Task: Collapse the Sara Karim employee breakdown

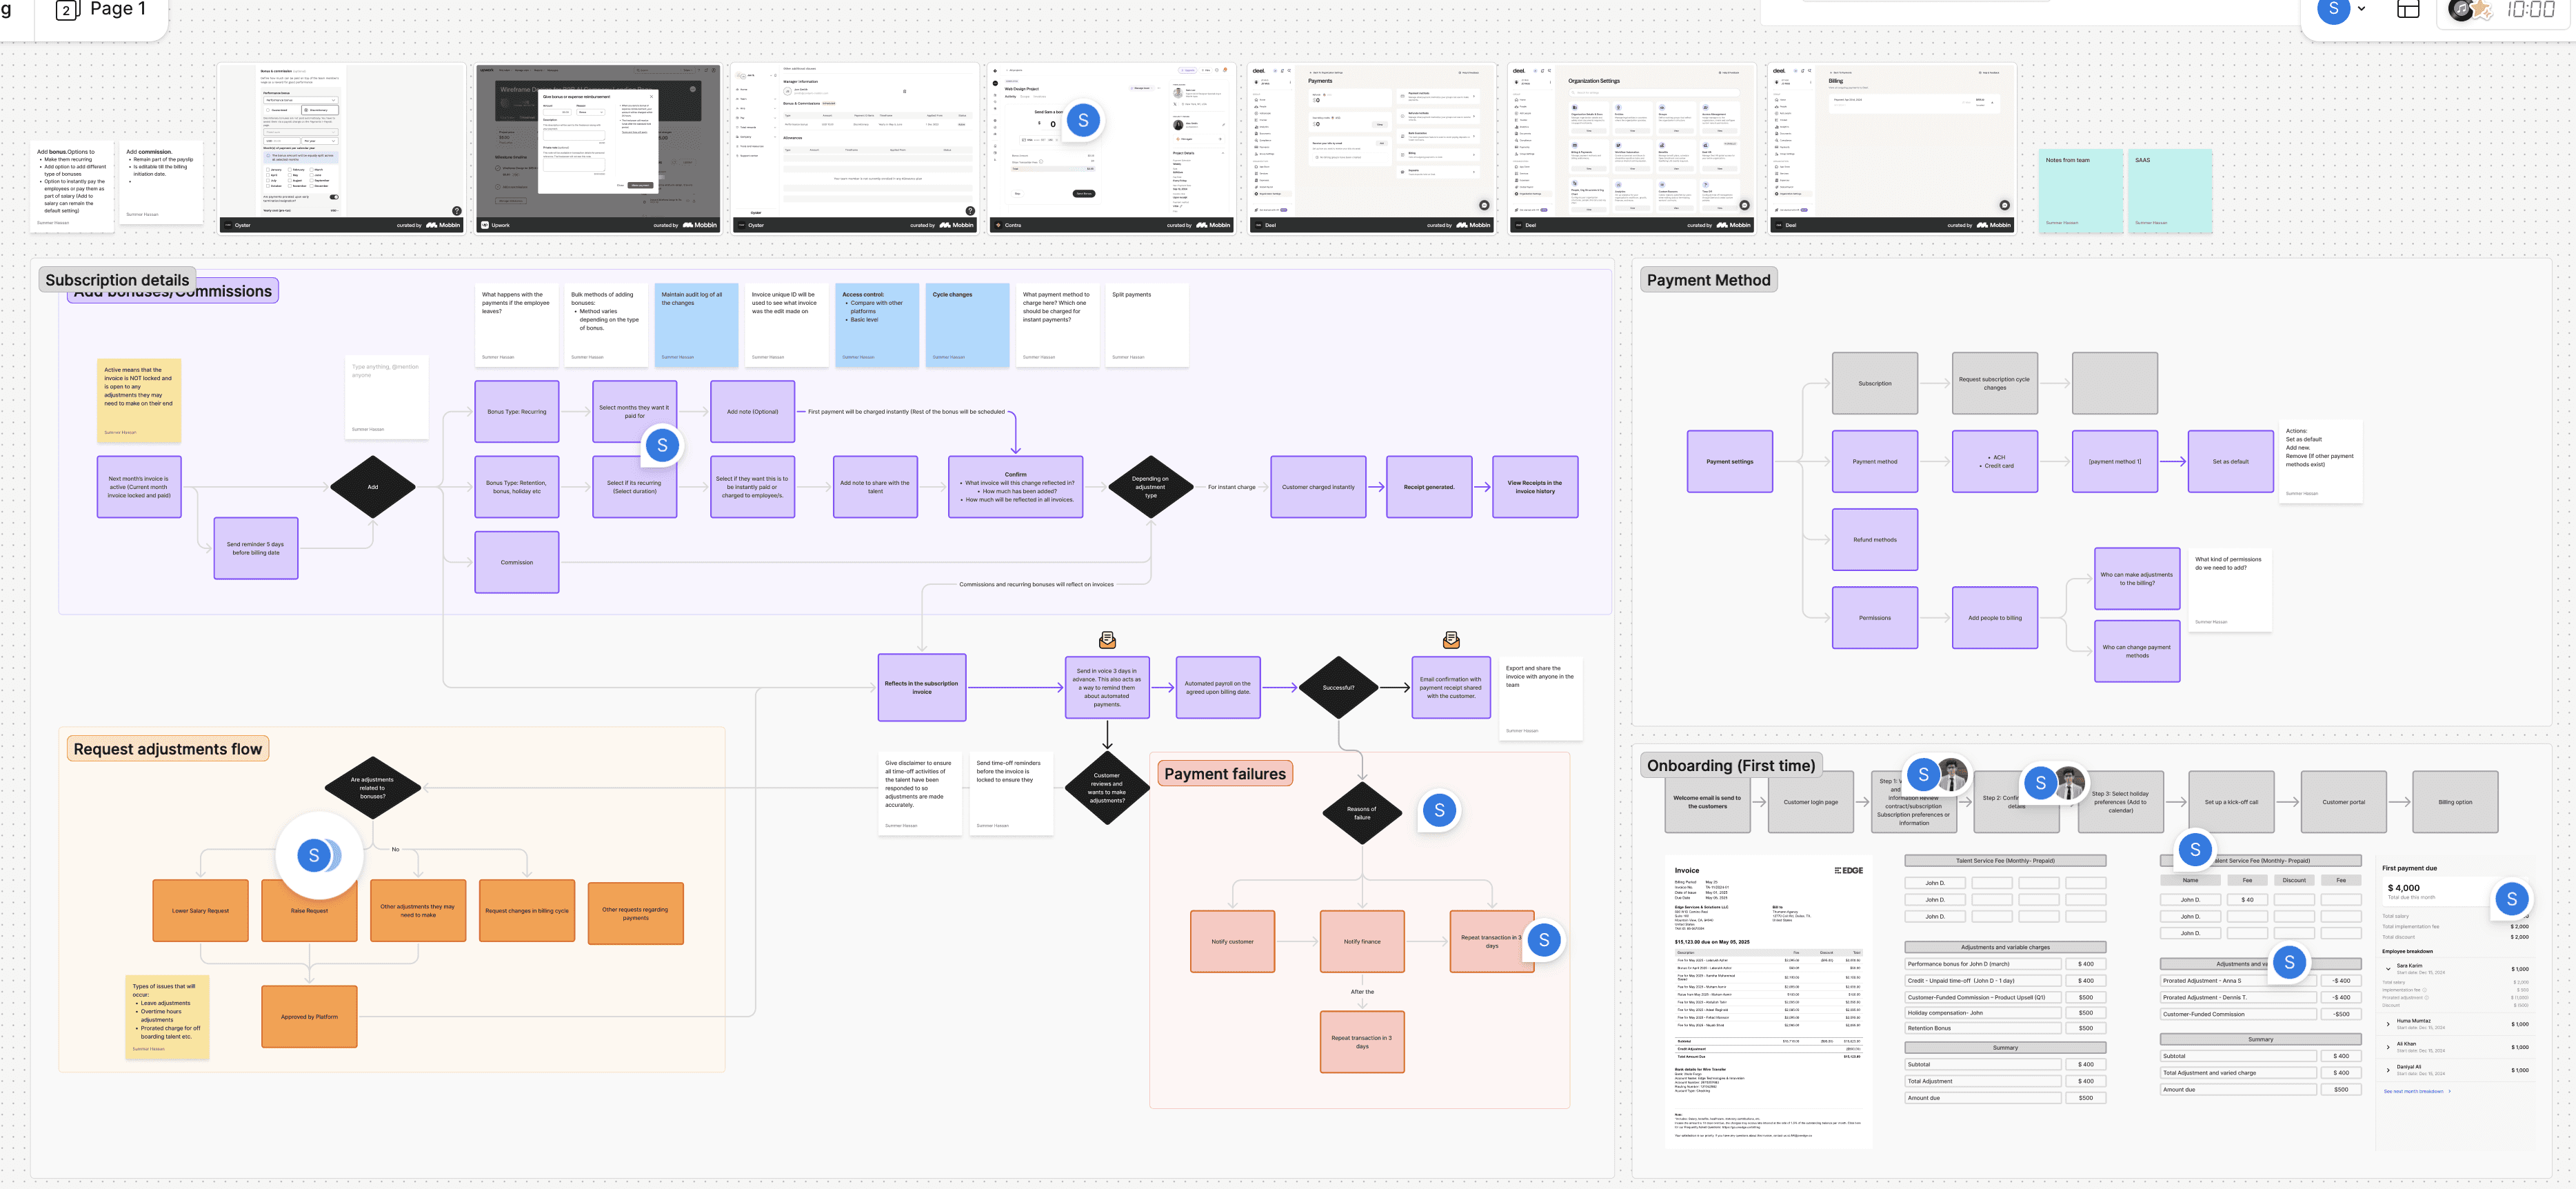Action: (x=2389, y=968)
